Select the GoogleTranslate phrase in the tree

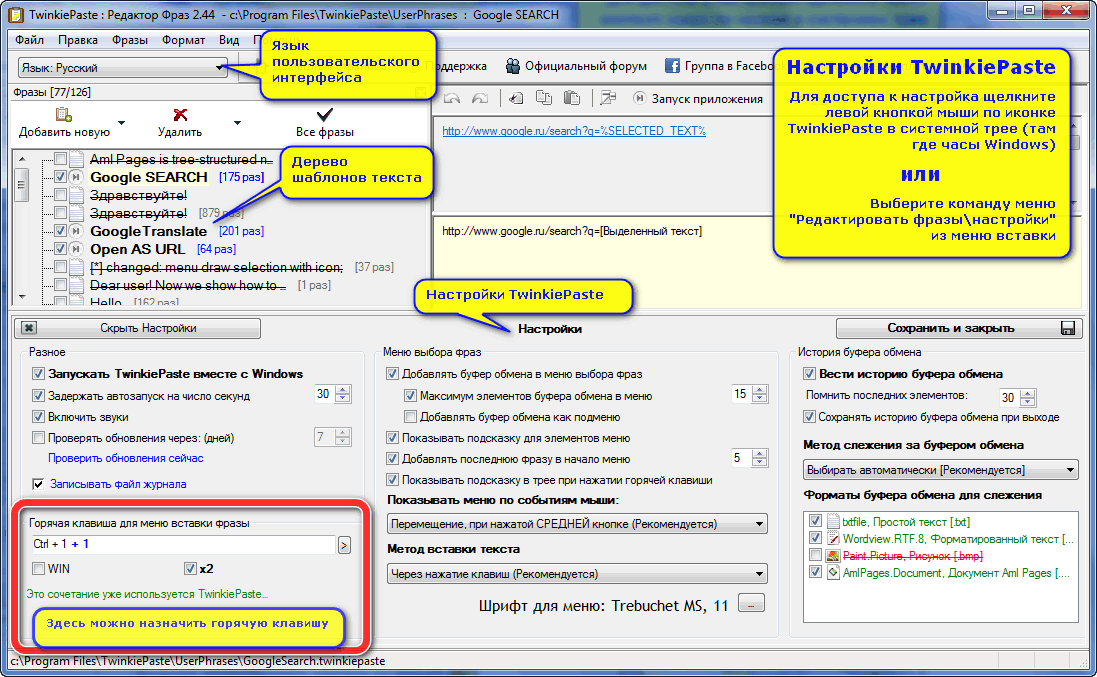149,231
